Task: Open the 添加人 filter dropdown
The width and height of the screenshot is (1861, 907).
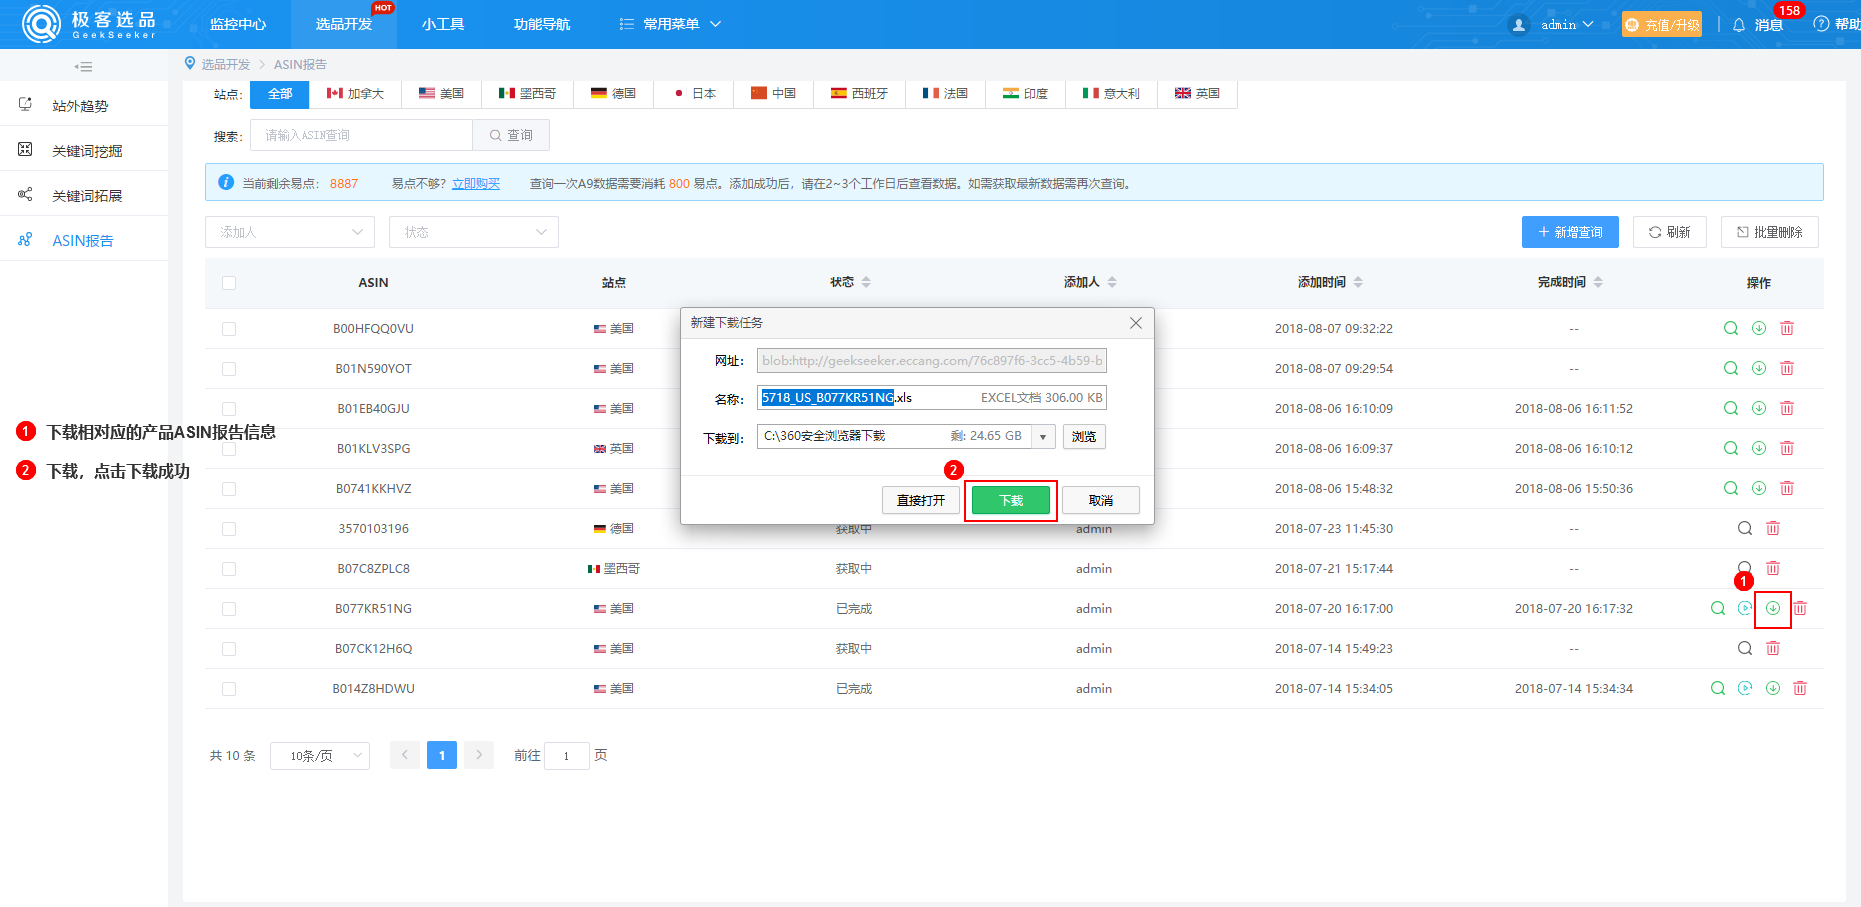Action: (x=290, y=232)
